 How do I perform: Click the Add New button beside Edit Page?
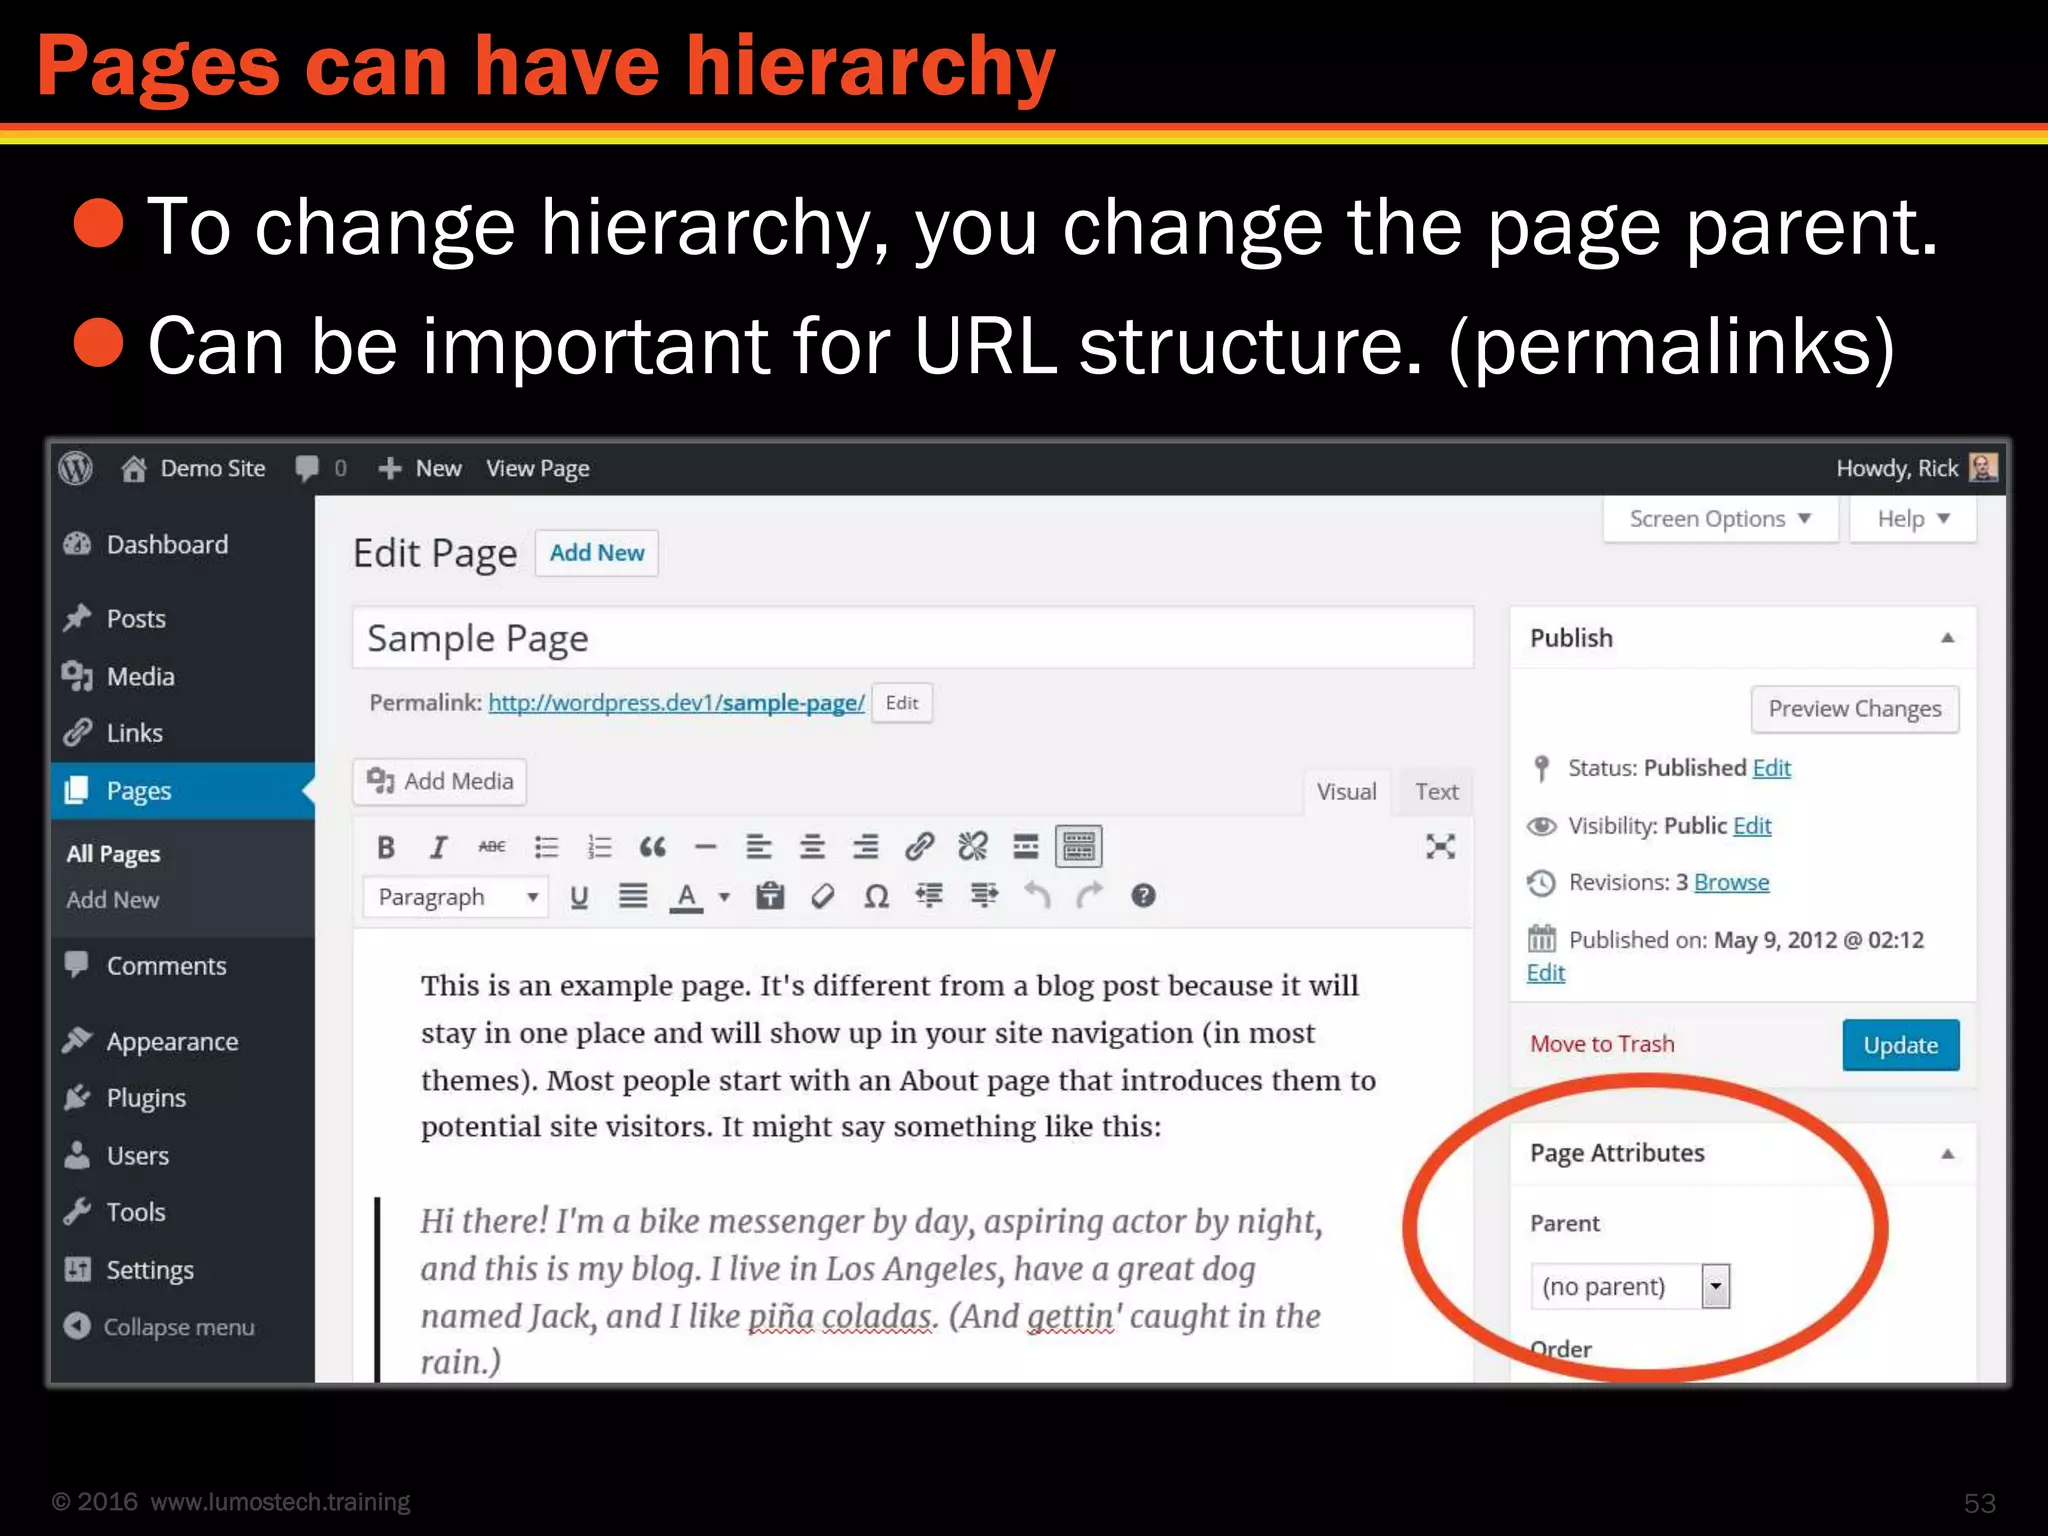point(597,553)
